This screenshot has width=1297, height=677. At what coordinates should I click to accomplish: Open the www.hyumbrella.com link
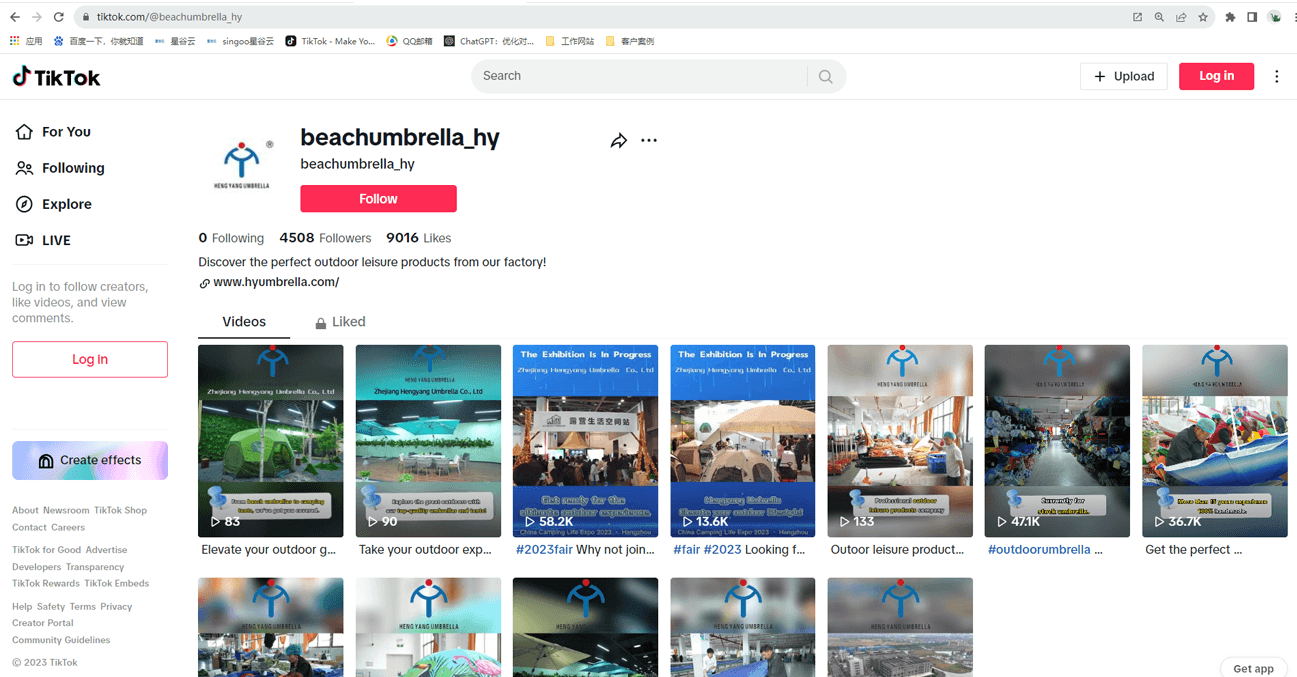[276, 282]
